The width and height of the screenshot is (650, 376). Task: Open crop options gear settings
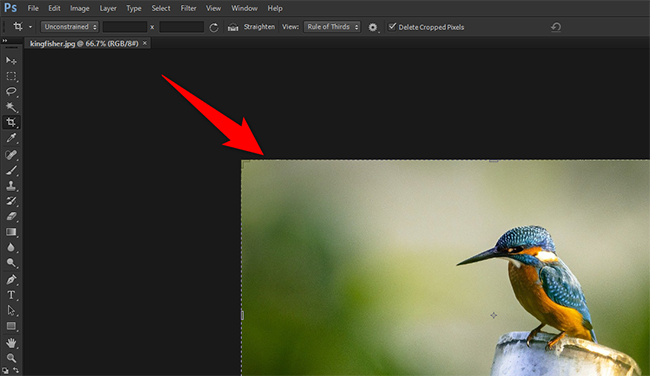[373, 27]
